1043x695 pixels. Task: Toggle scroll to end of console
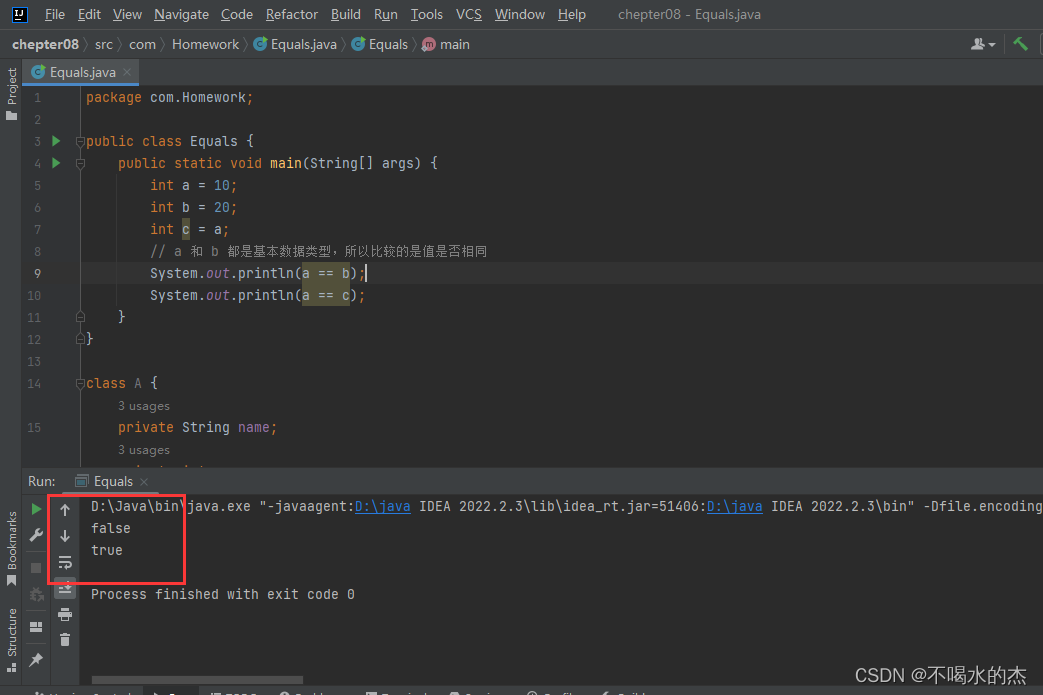[65, 589]
